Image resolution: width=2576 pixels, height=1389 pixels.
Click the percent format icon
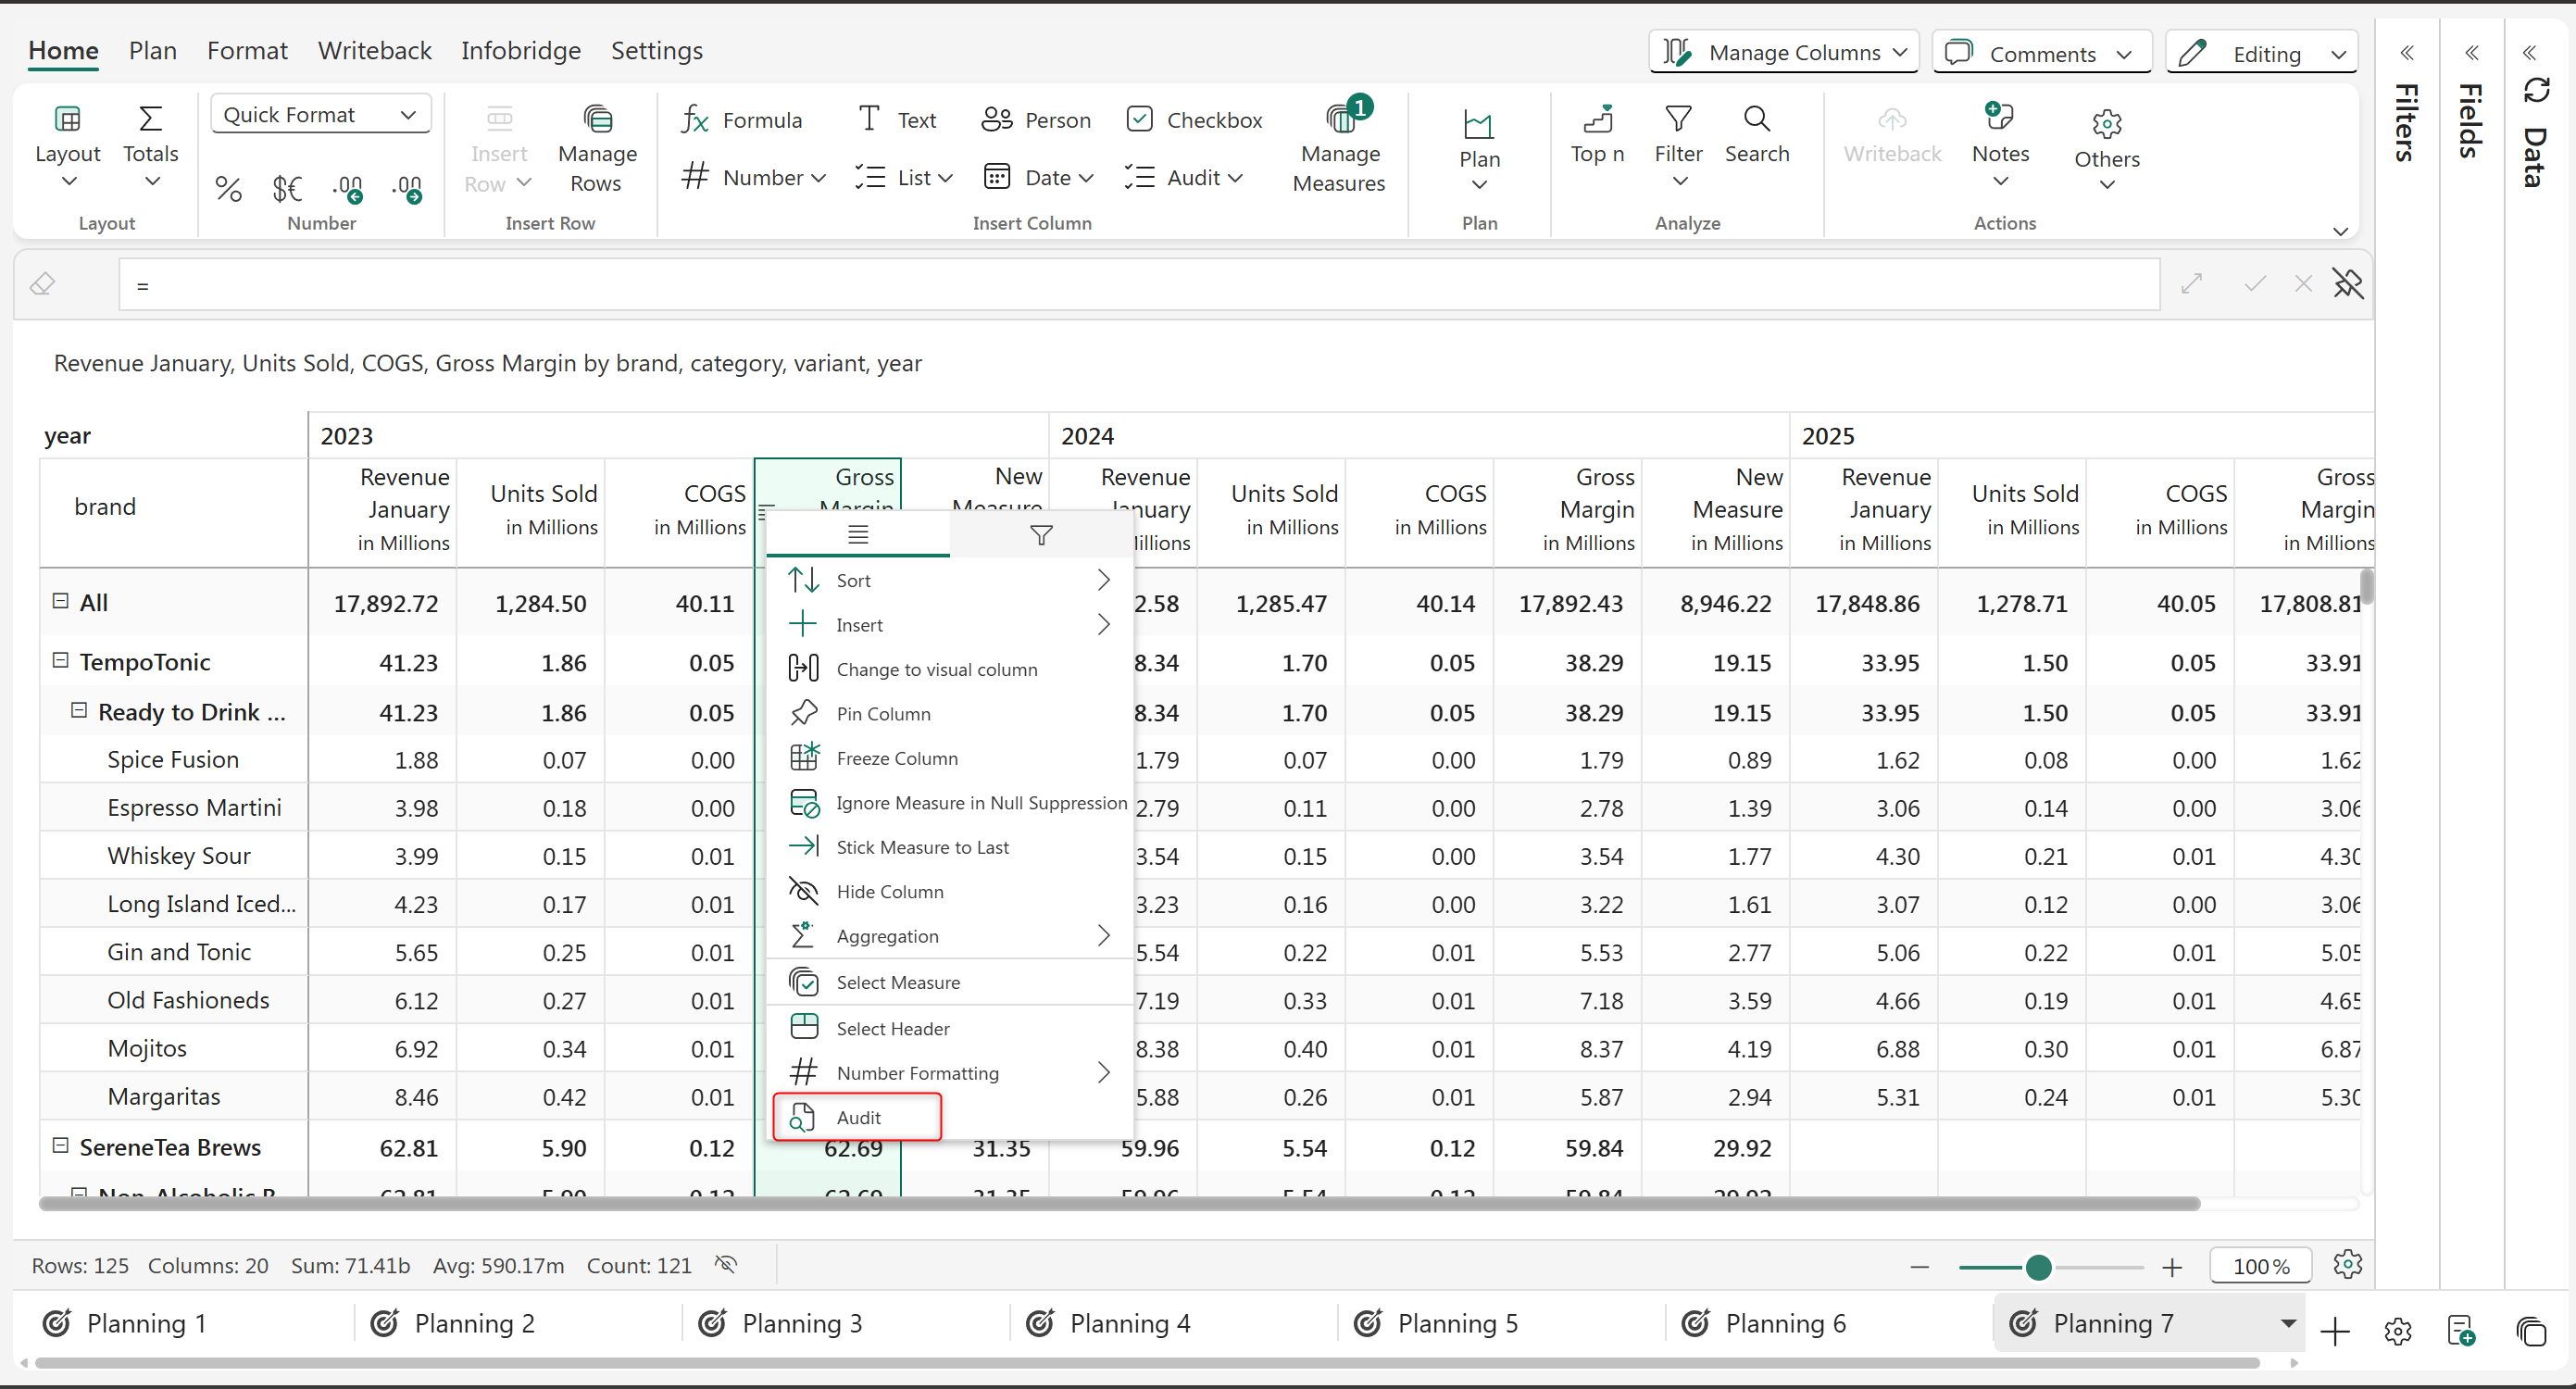pyautogui.click(x=228, y=188)
